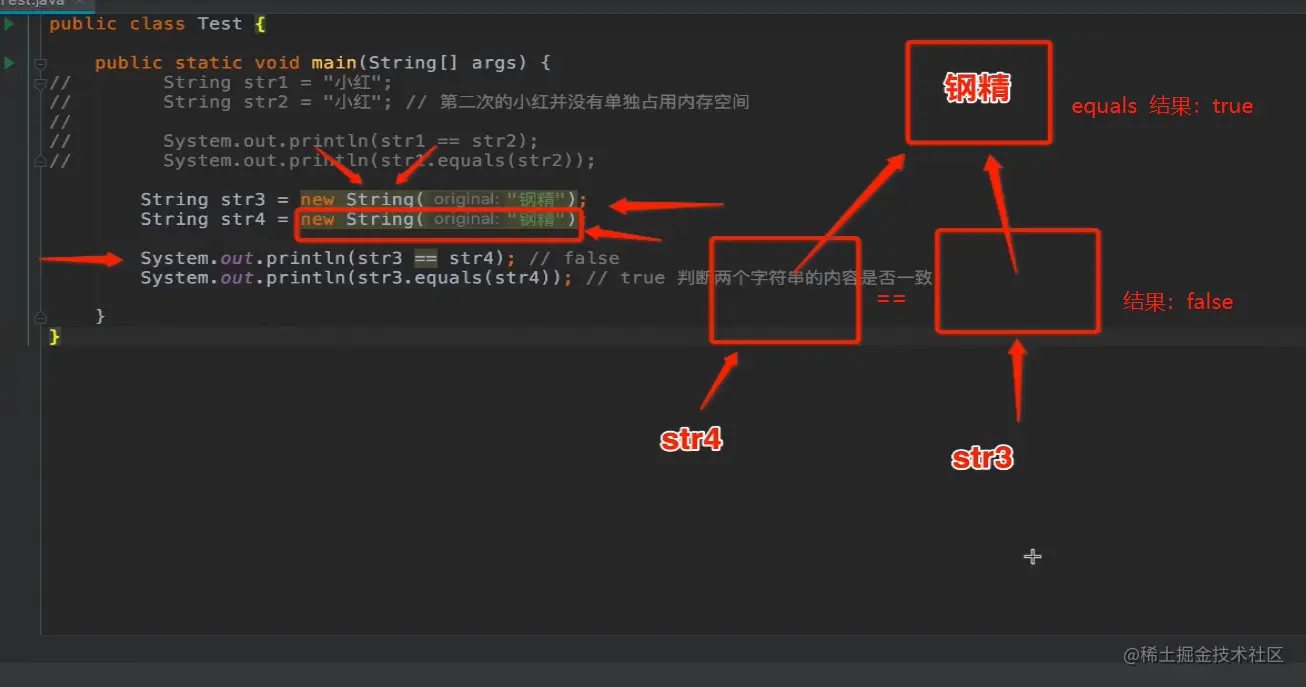This screenshot has width=1306, height=687.
Task: Click the 钢精 text inside the red box
Action: click(x=977, y=90)
